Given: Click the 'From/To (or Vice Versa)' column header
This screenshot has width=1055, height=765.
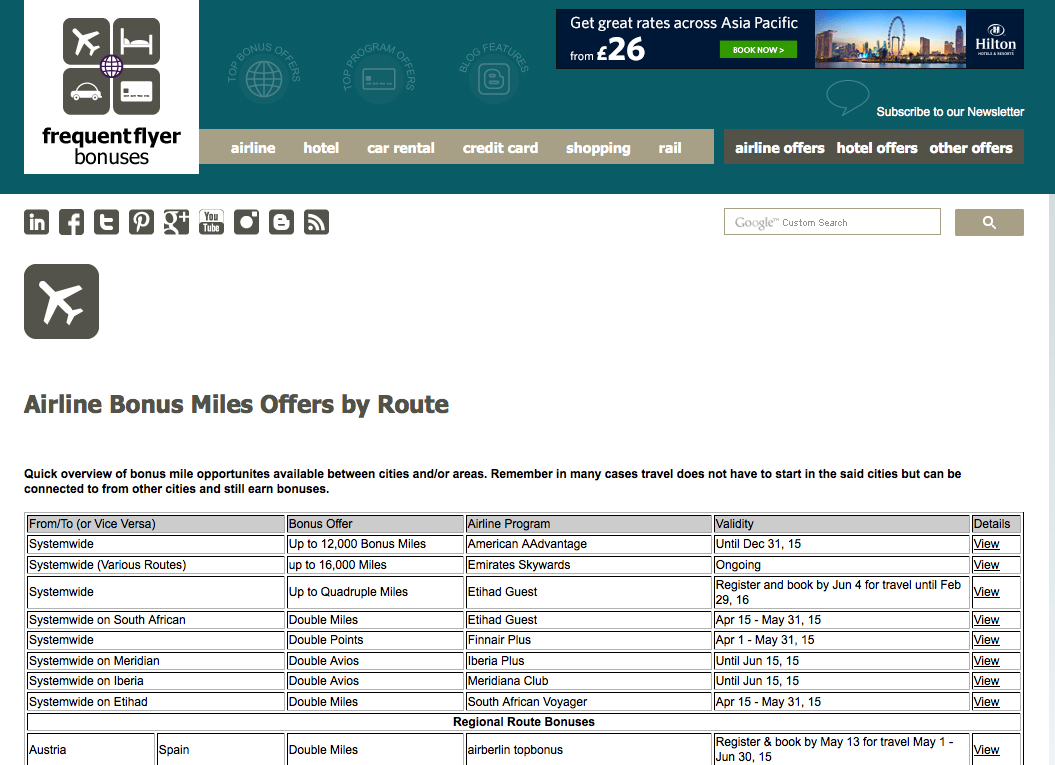Looking at the screenshot, I should (x=156, y=523).
